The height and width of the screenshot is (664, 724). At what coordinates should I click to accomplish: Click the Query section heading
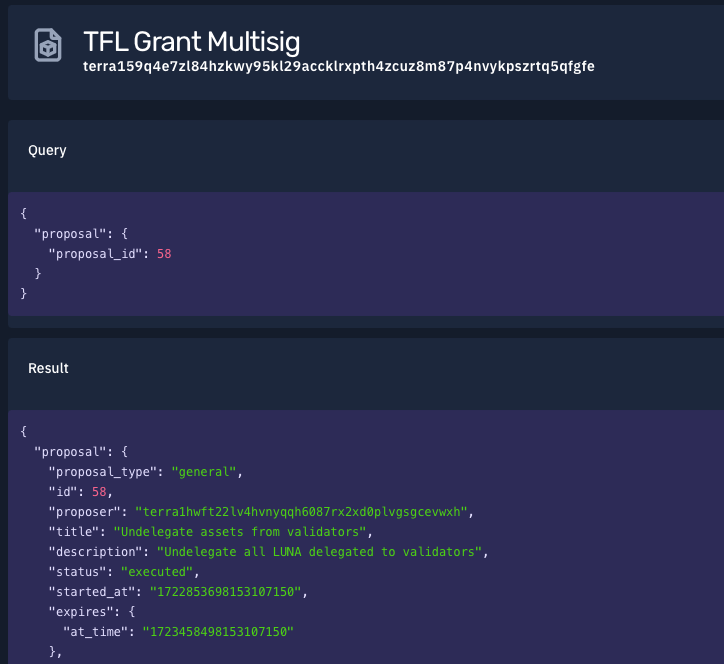[x=47, y=151]
